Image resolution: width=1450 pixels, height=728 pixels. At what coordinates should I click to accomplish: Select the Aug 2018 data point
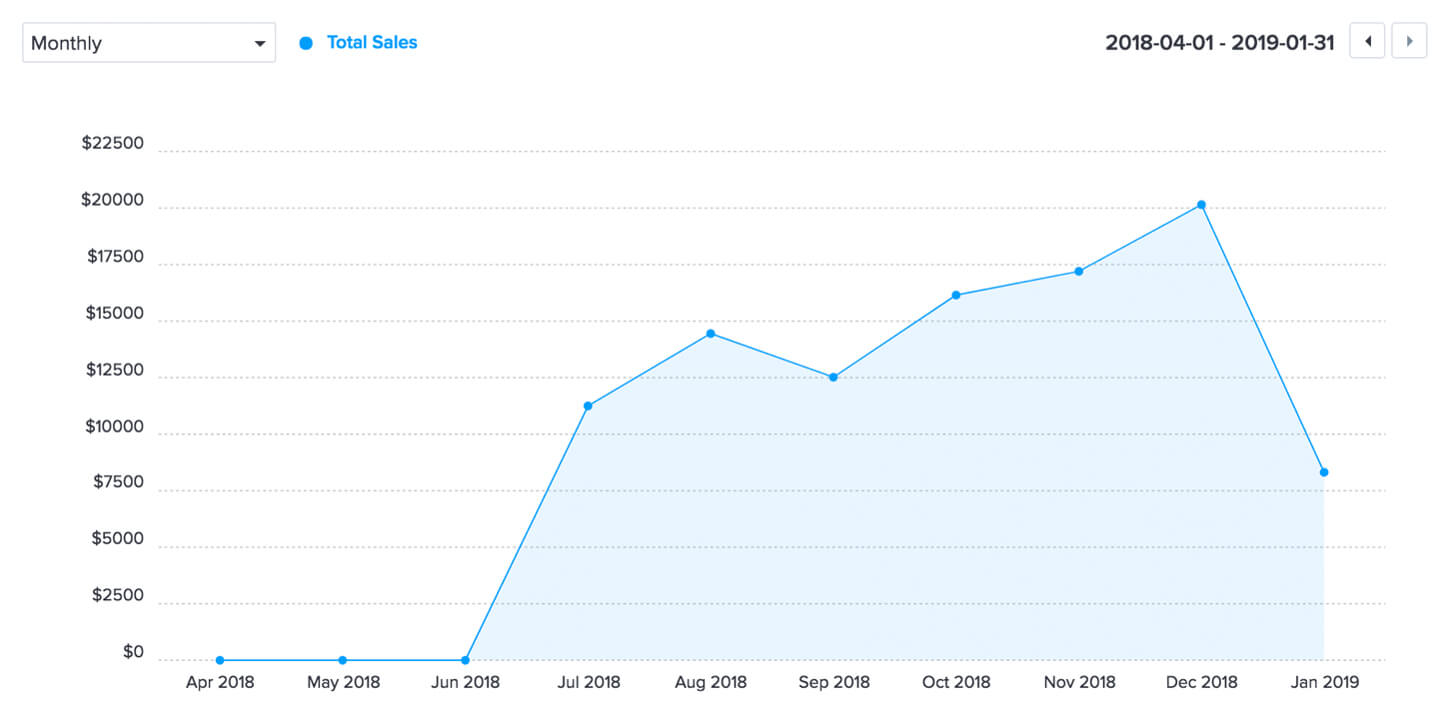[710, 333]
